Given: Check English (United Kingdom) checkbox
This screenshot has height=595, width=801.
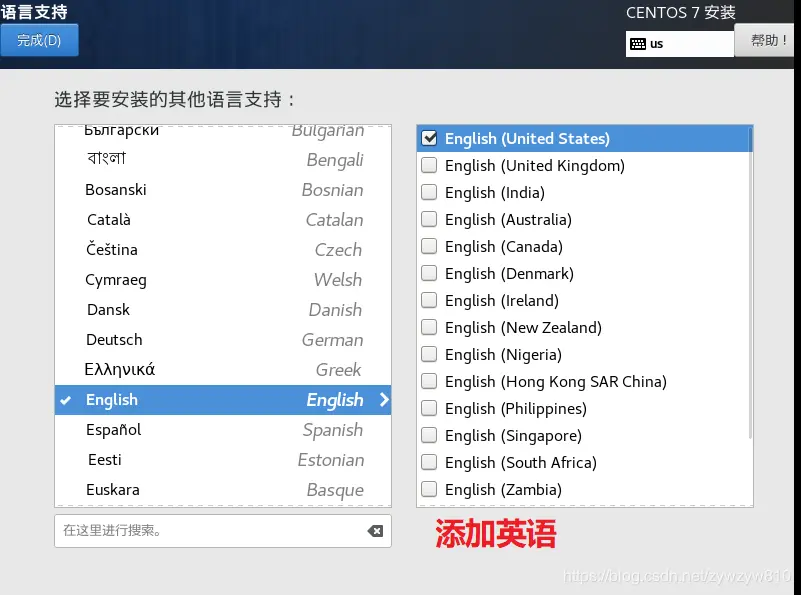Looking at the screenshot, I should (x=429, y=165).
